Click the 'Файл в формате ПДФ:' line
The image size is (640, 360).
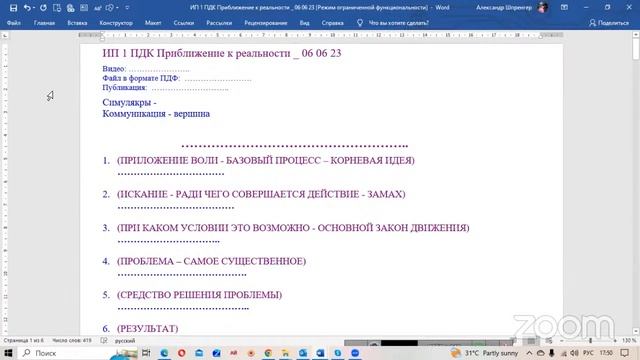(x=177, y=78)
